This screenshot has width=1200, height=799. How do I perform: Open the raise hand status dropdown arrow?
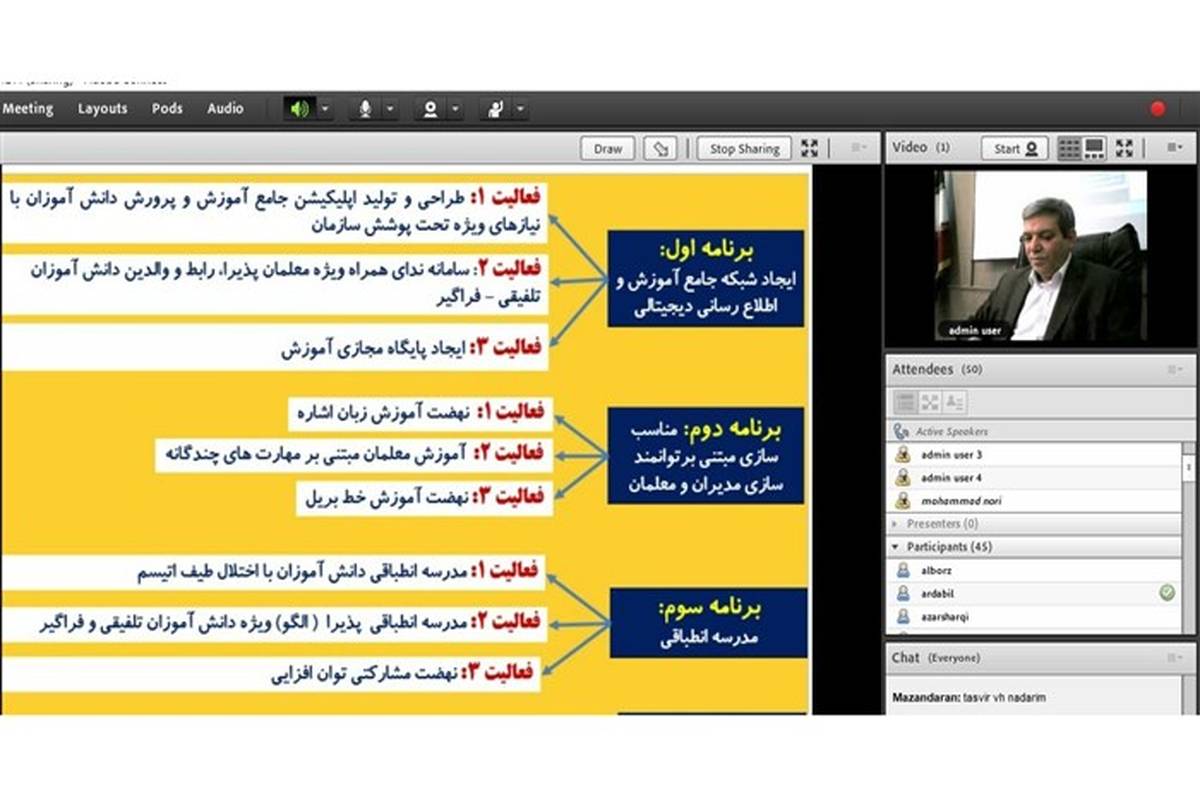click(x=519, y=109)
